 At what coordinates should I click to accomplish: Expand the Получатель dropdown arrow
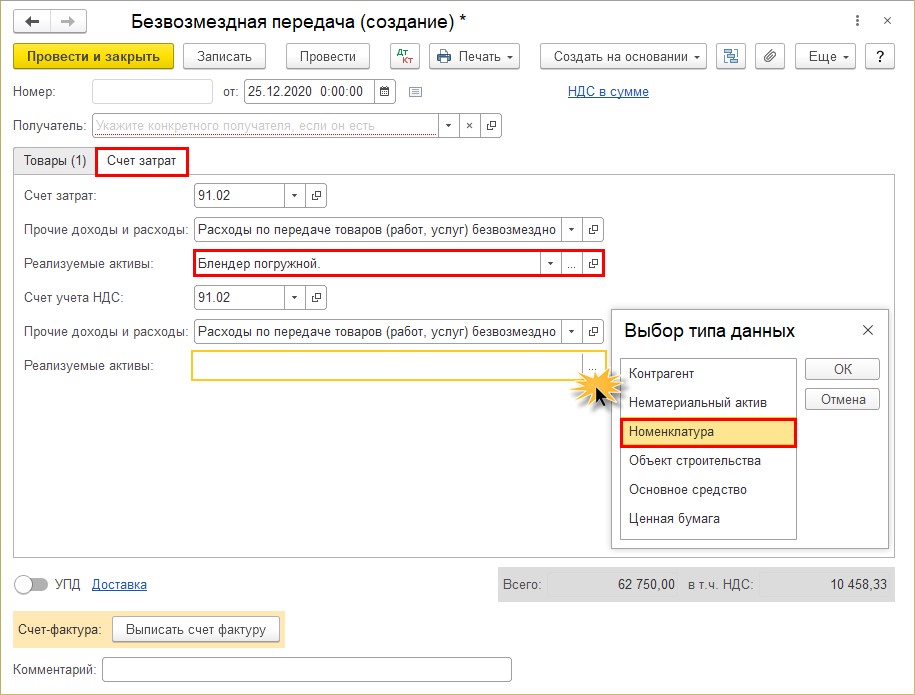coord(448,125)
